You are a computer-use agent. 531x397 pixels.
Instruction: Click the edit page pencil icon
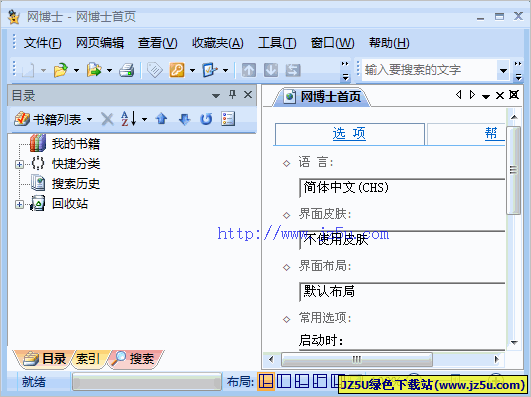point(210,70)
